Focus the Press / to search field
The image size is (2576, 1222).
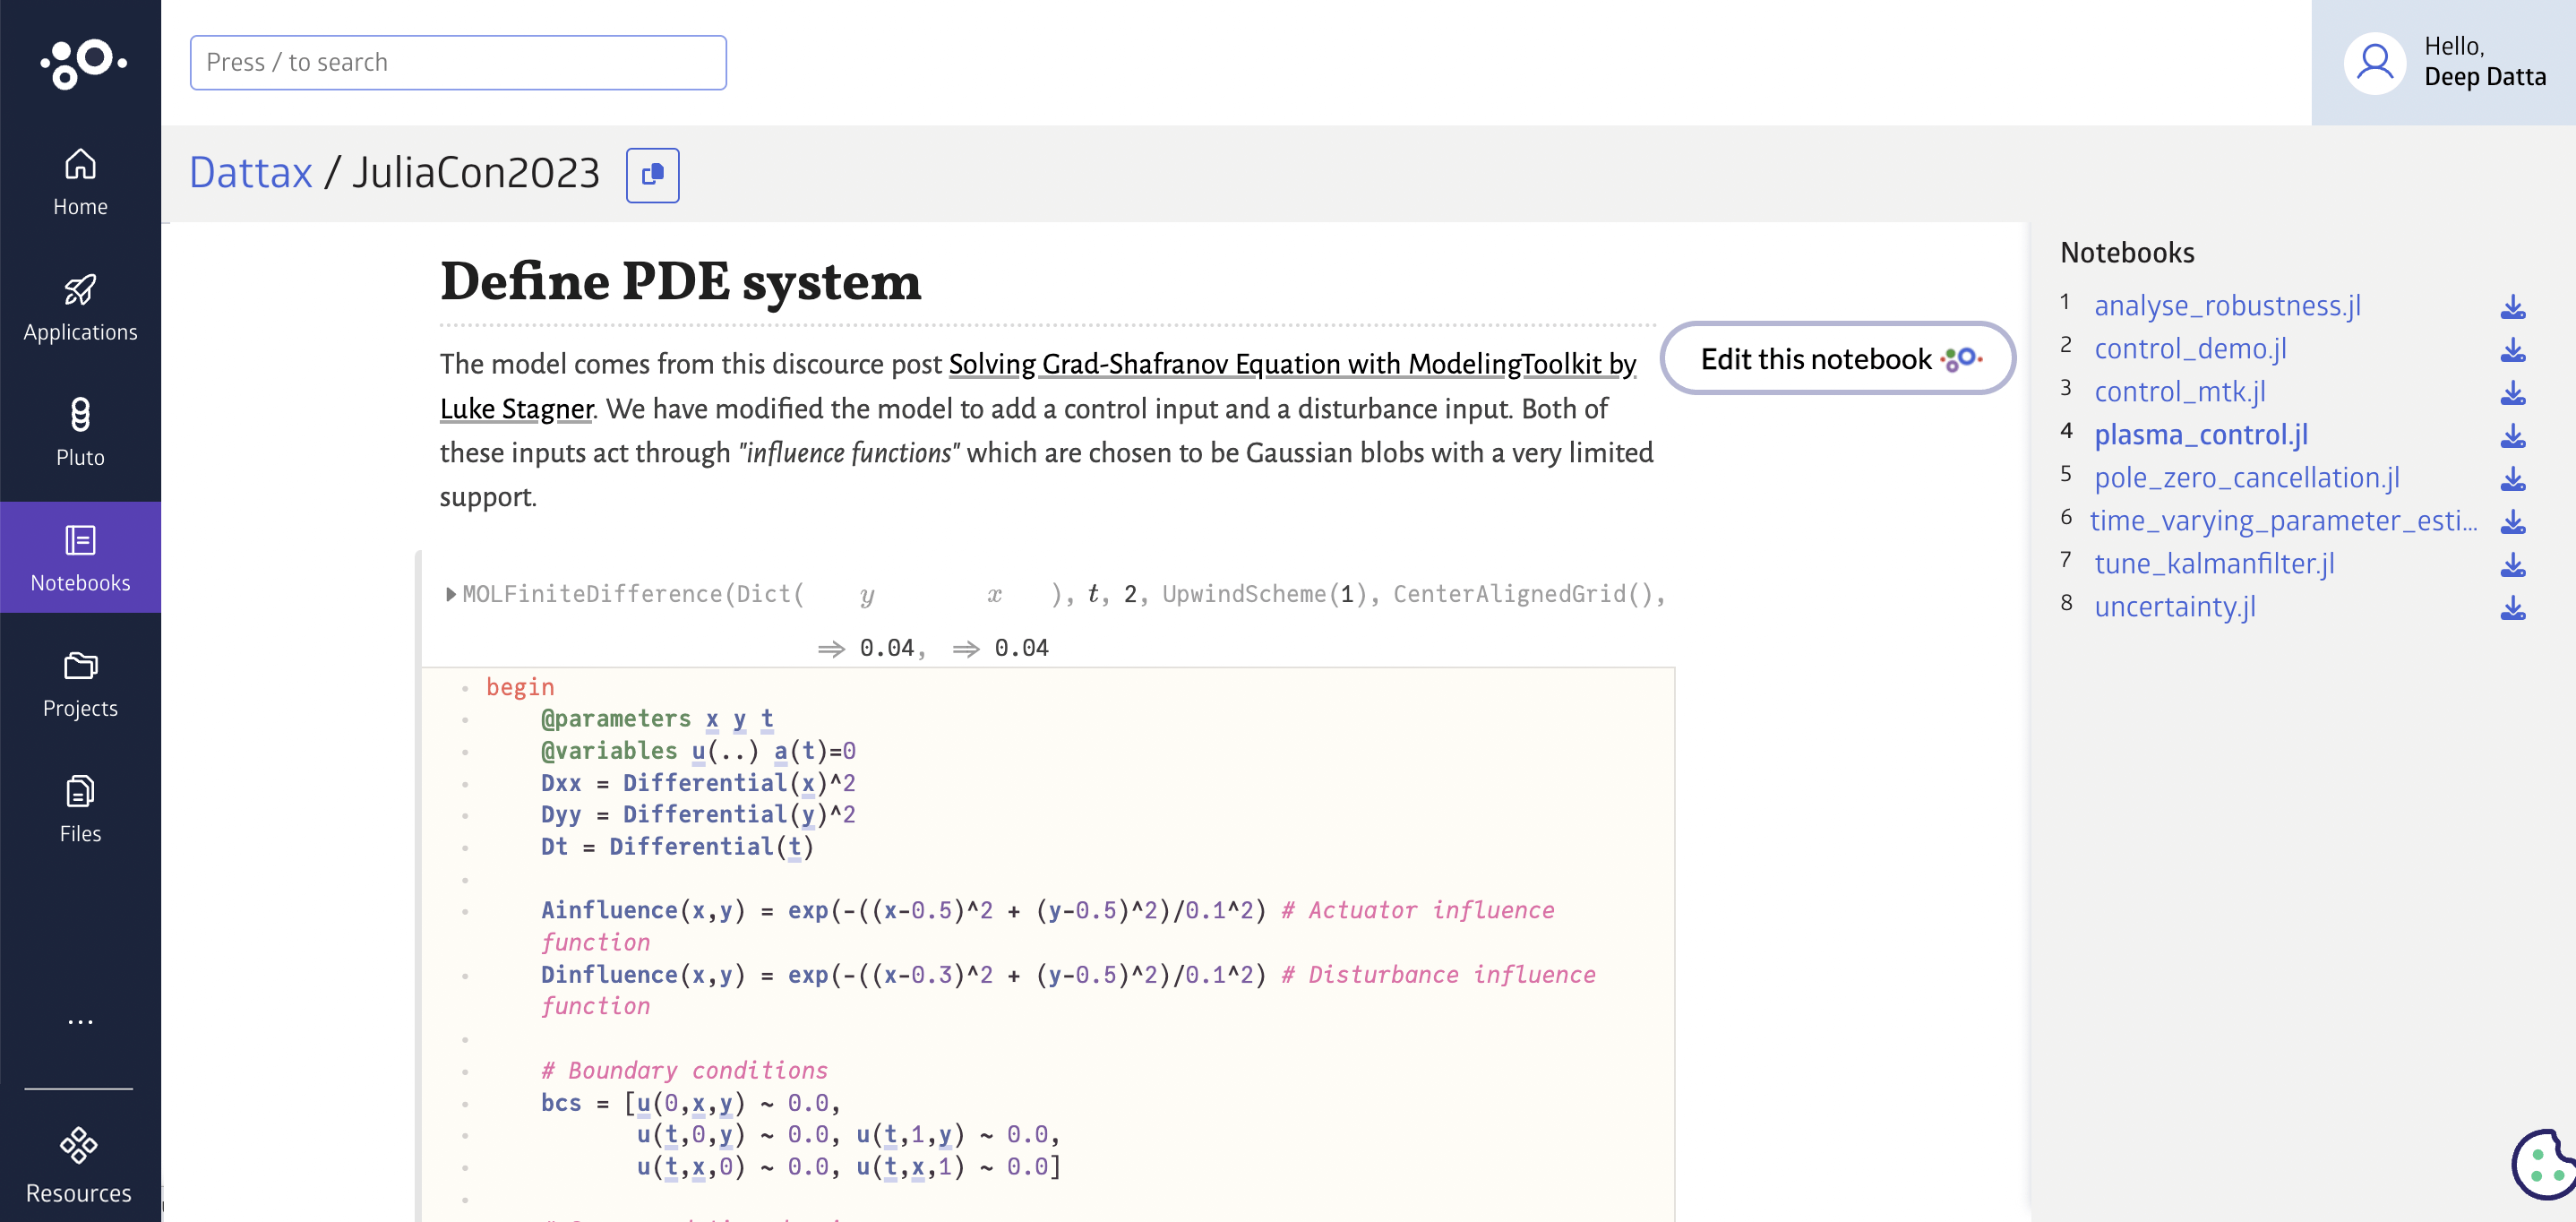point(458,62)
